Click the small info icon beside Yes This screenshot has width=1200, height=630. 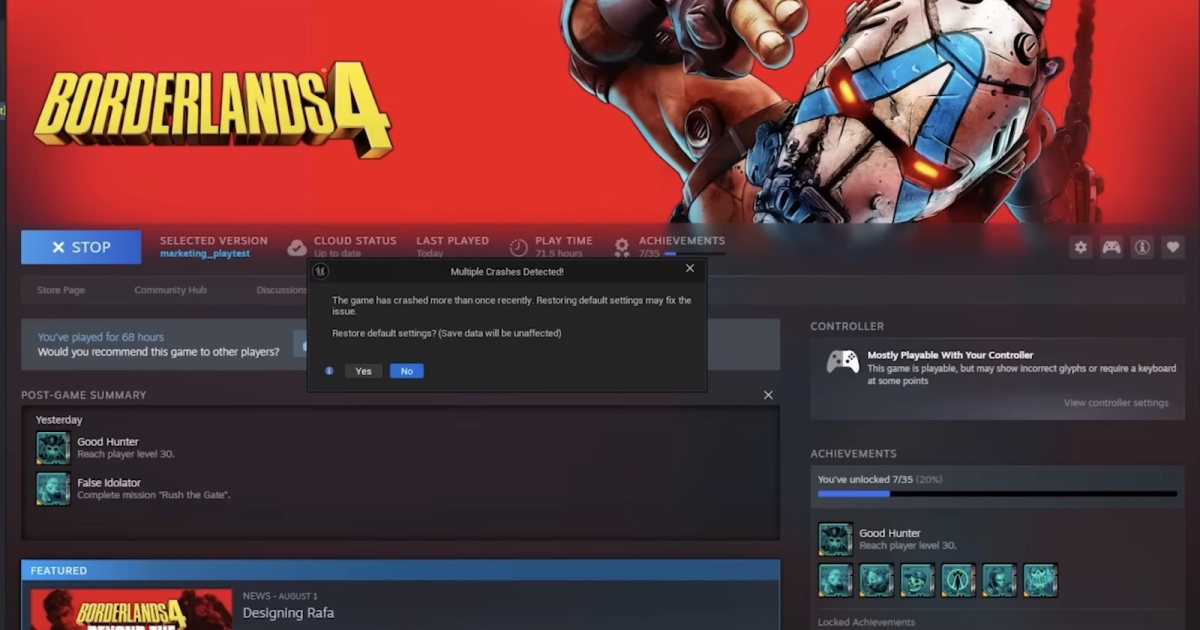click(329, 371)
